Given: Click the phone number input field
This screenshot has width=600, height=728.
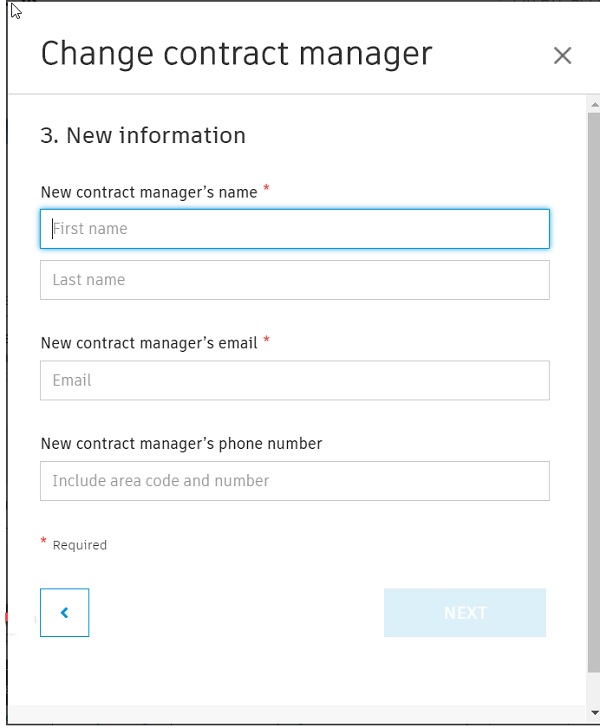Looking at the screenshot, I should 295,481.
